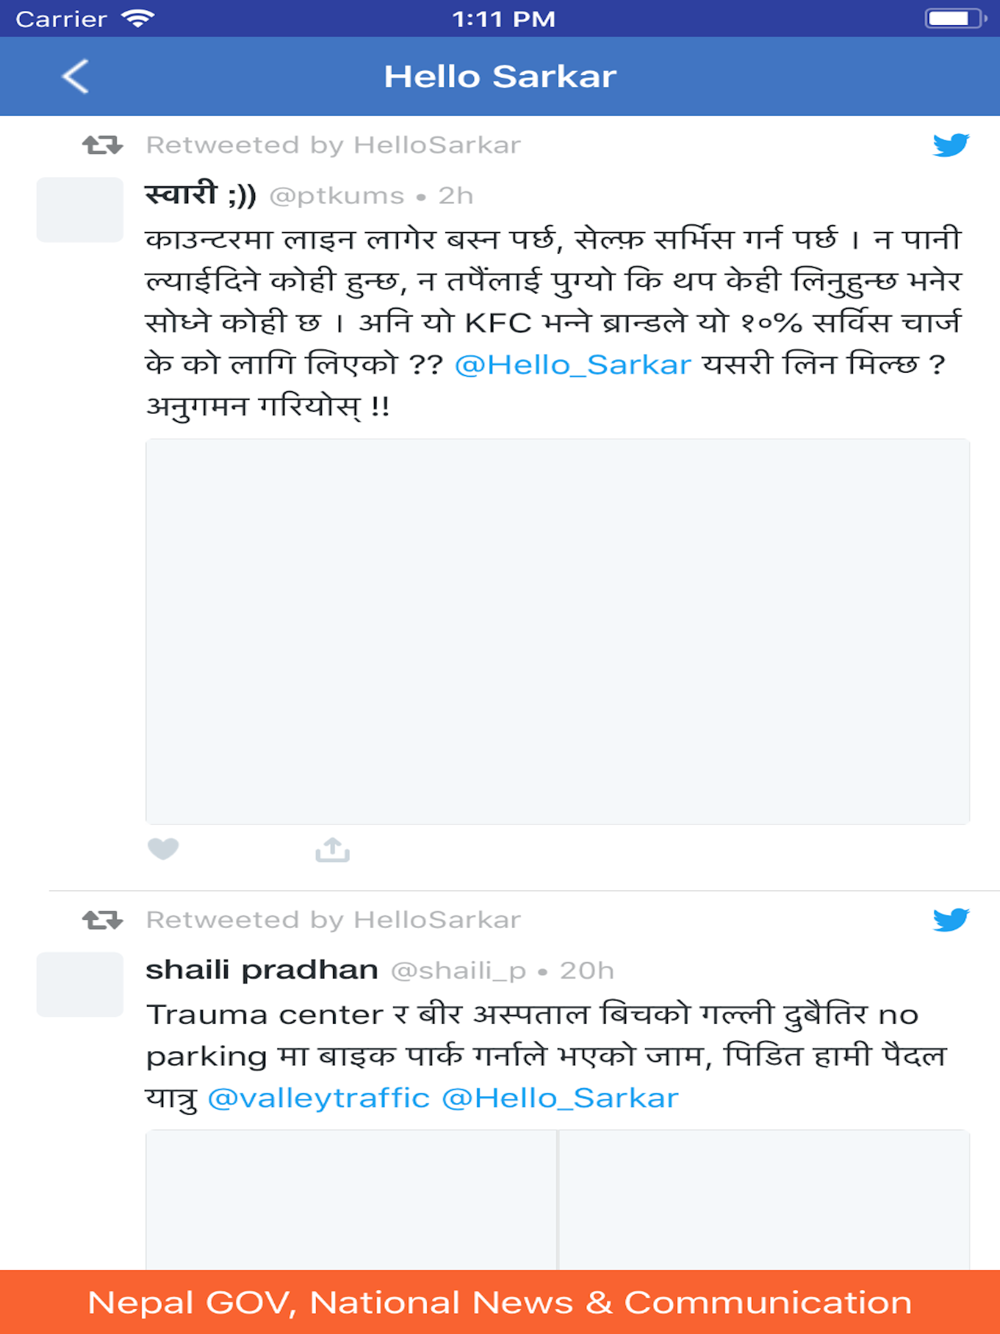Viewport: 1000px width, 1334px height.
Task: Go back using the header arrow
Action: tap(76, 76)
